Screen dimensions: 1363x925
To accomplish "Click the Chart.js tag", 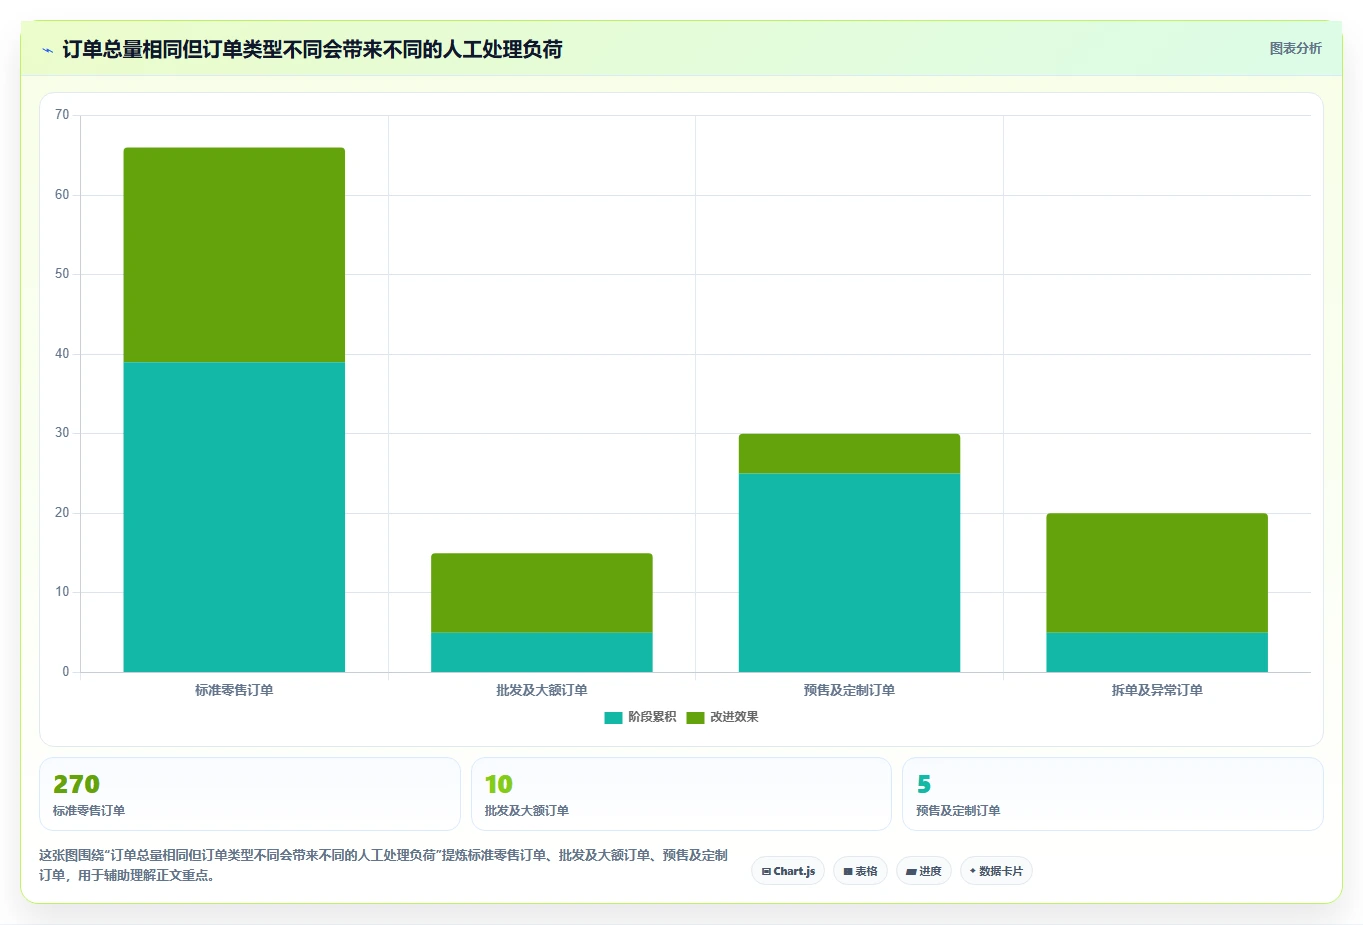I will (x=788, y=871).
